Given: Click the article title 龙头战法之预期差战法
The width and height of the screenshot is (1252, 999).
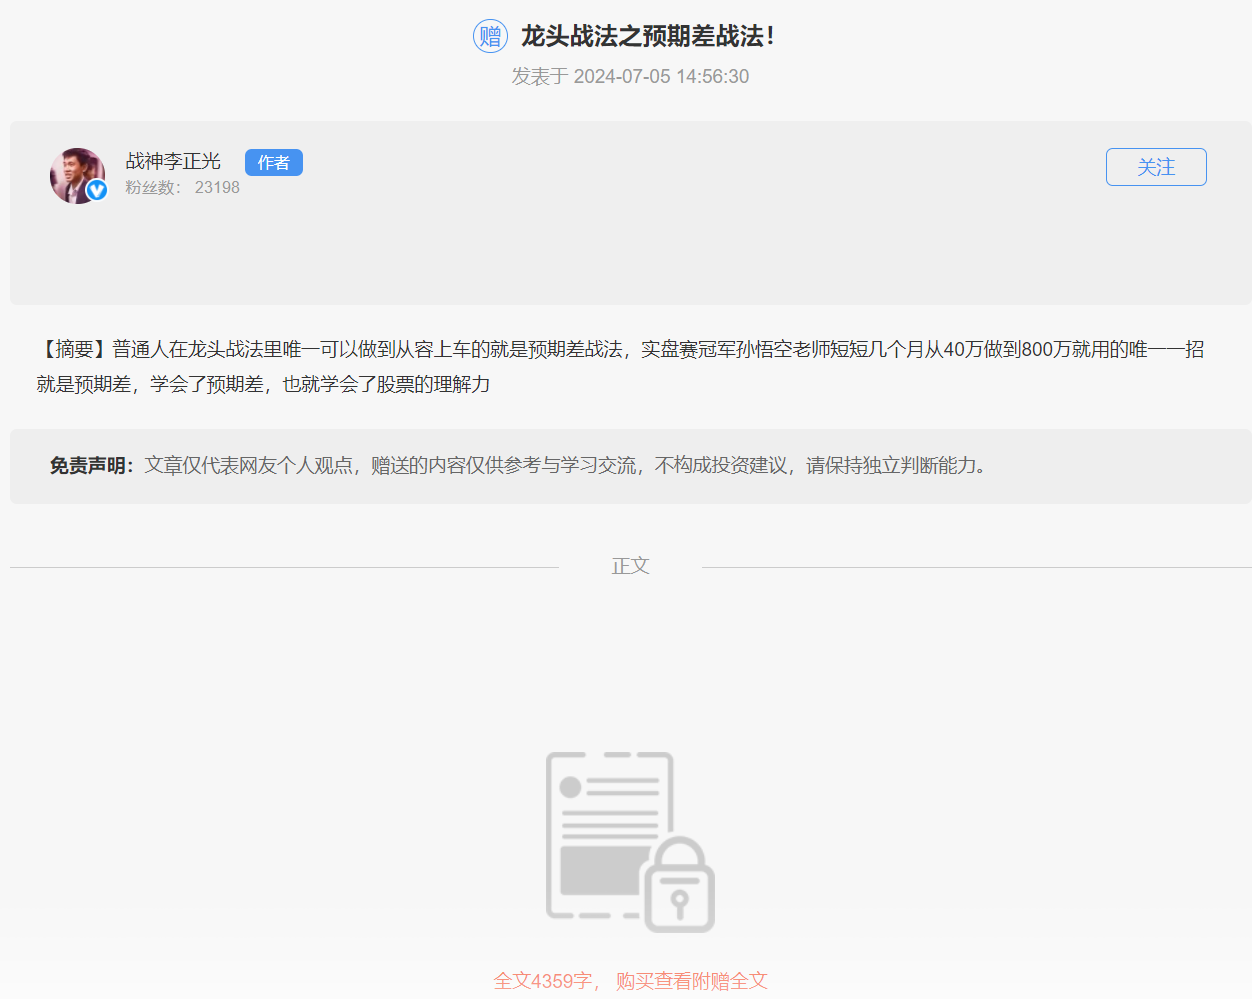Looking at the screenshot, I should tap(647, 35).
